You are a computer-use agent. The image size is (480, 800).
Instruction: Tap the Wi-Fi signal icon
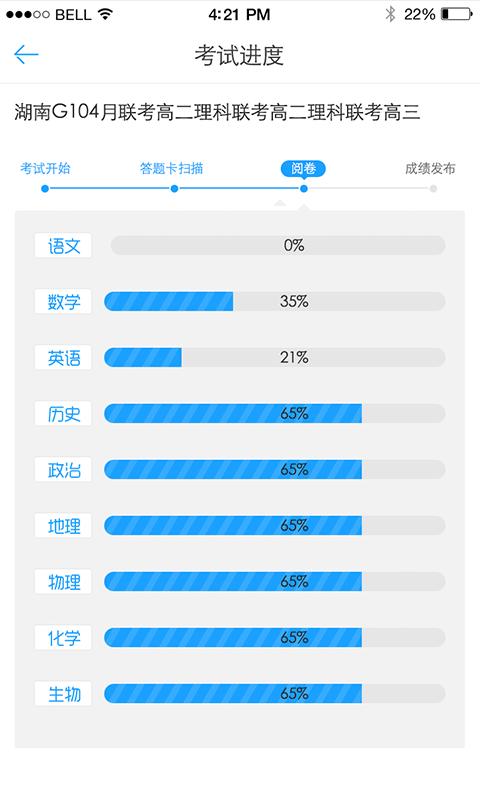coord(105,14)
